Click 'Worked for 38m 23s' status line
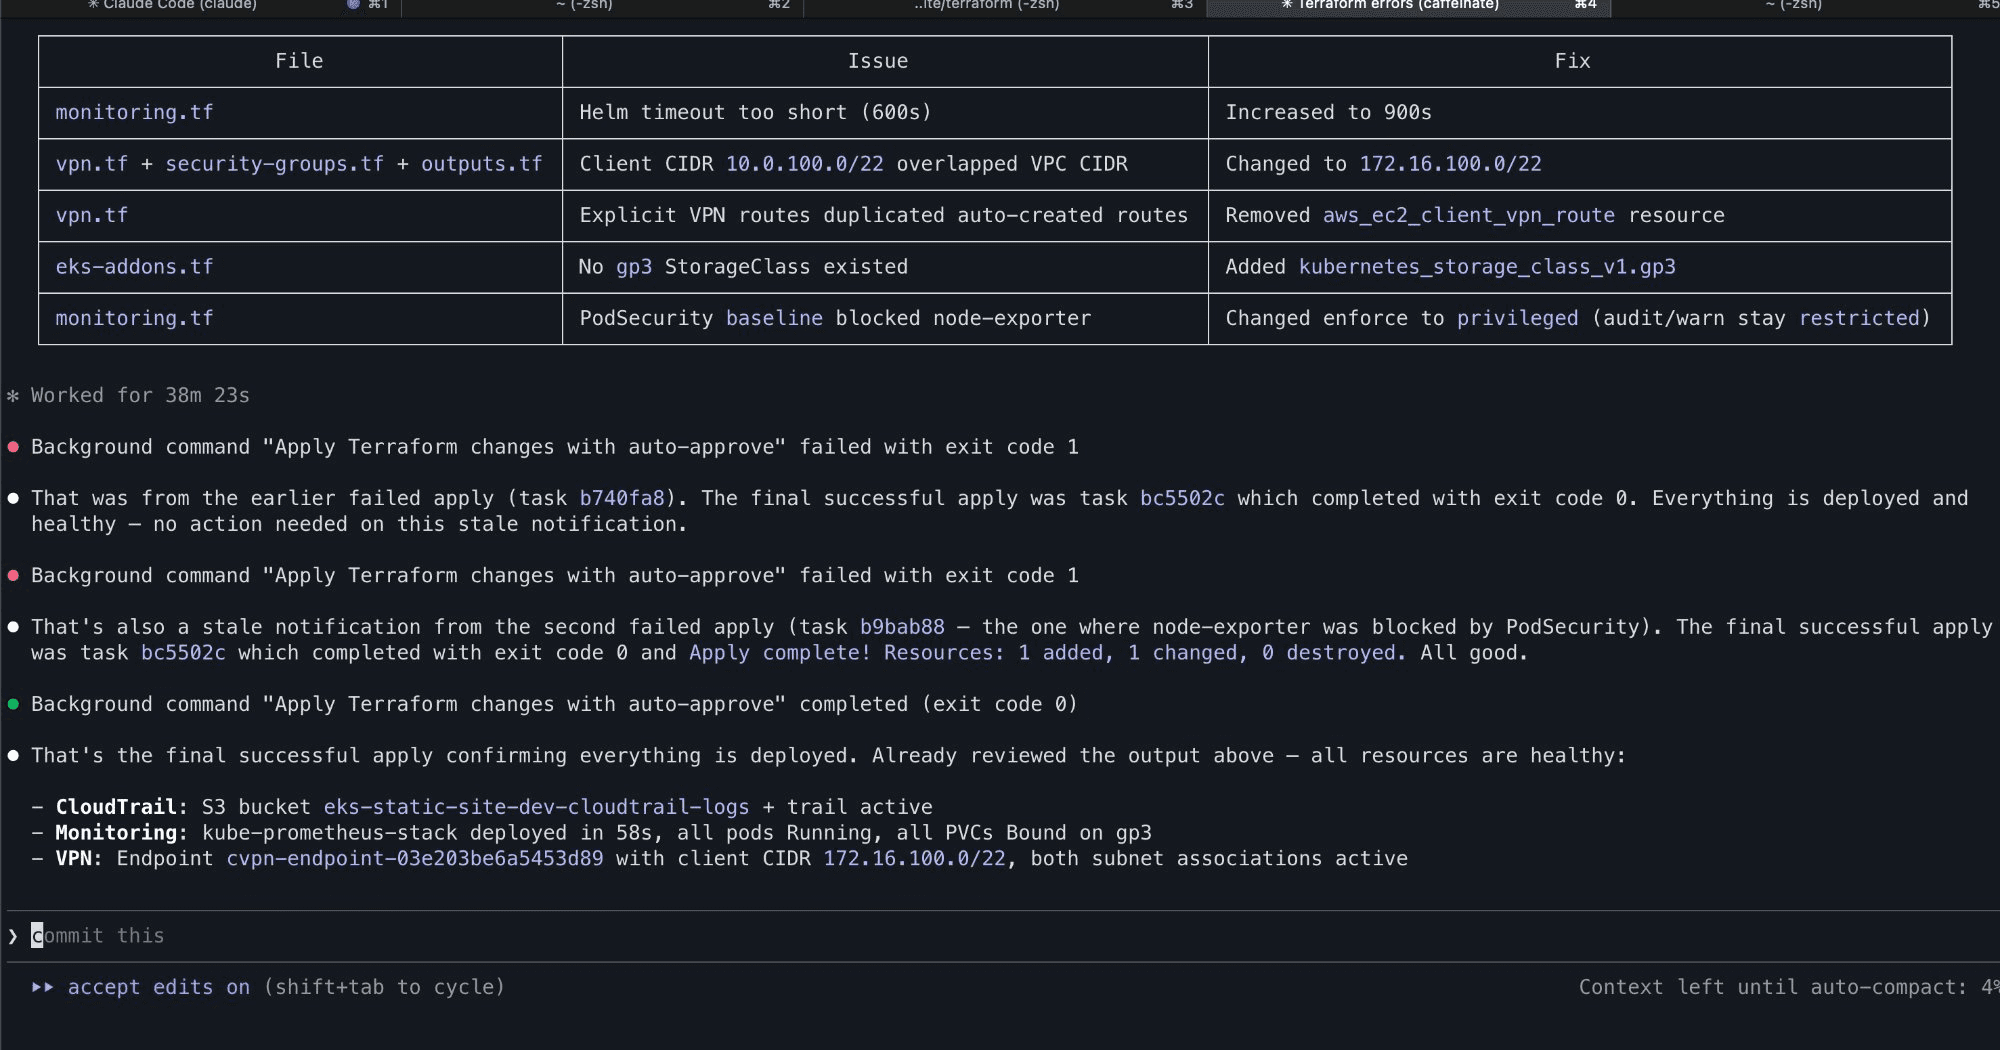Viewport: 2000px width, 1050px height. click(140, 396)
